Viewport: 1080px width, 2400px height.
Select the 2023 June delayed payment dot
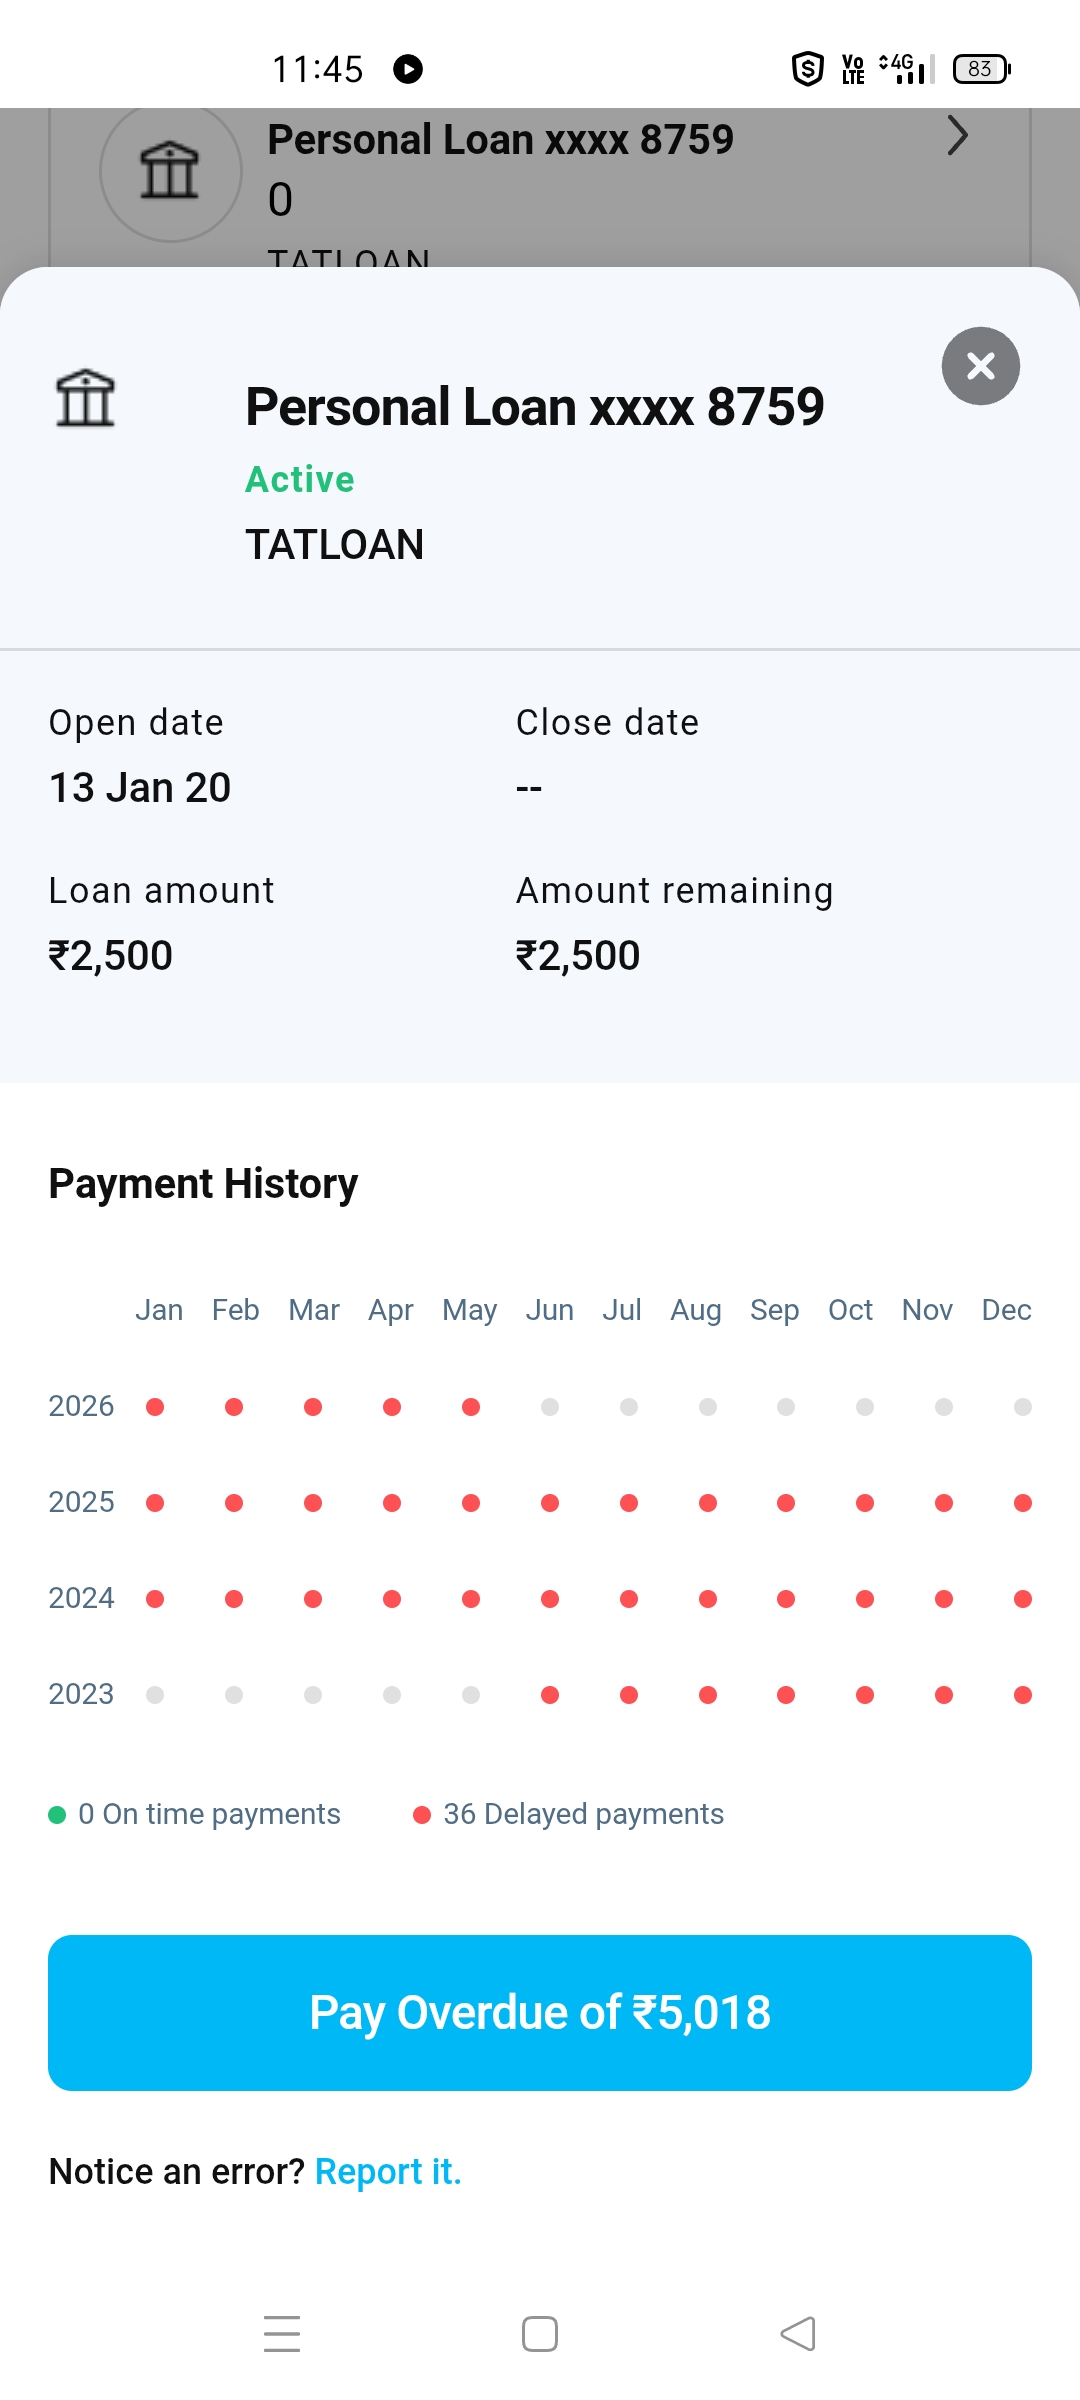click(550, 1695)
